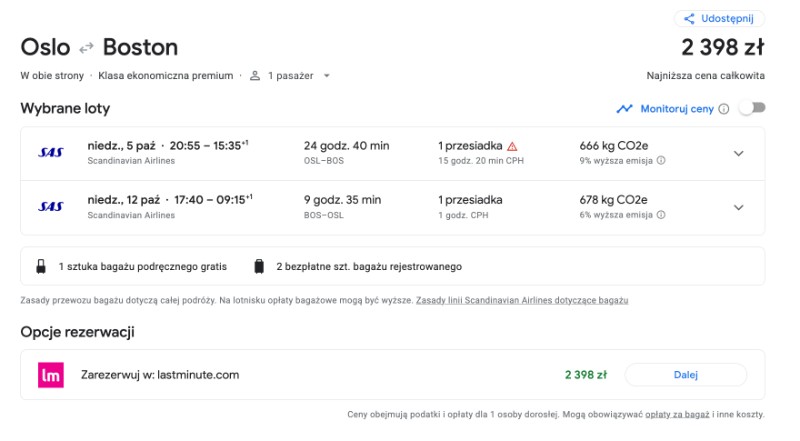Click W obie strony text
The image size is (800, 441).
point(52,76)
